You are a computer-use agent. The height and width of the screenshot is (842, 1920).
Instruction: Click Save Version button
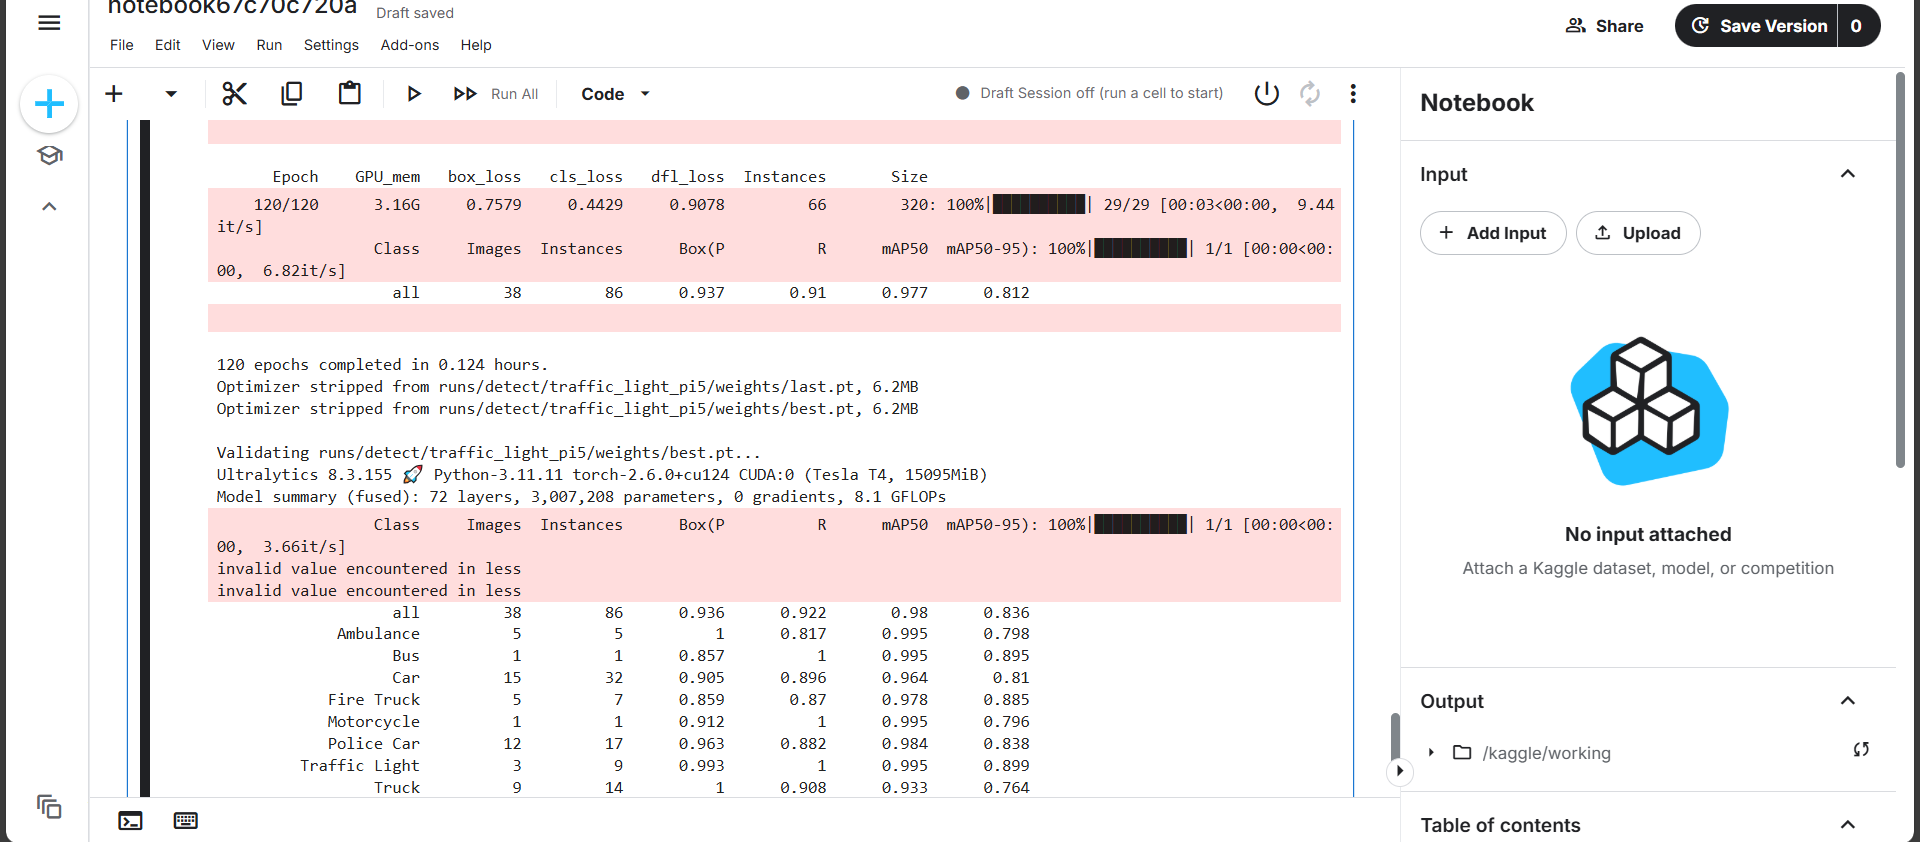(1757, 26)
